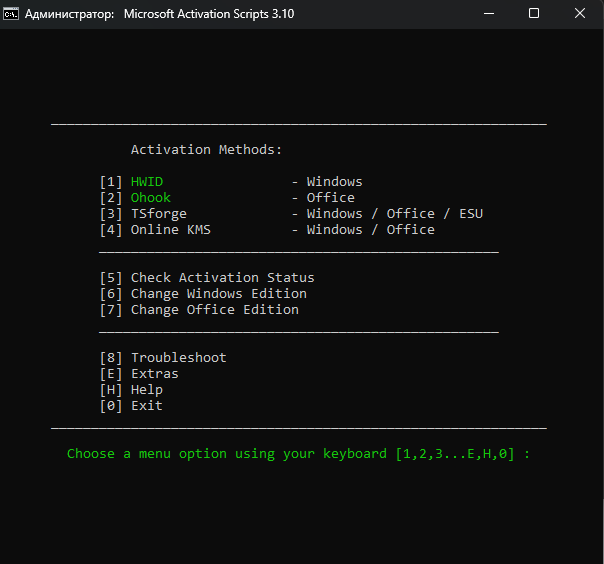
Task: Click "Windows / Office" beside Online KMS
Action: tap(371, 230)
